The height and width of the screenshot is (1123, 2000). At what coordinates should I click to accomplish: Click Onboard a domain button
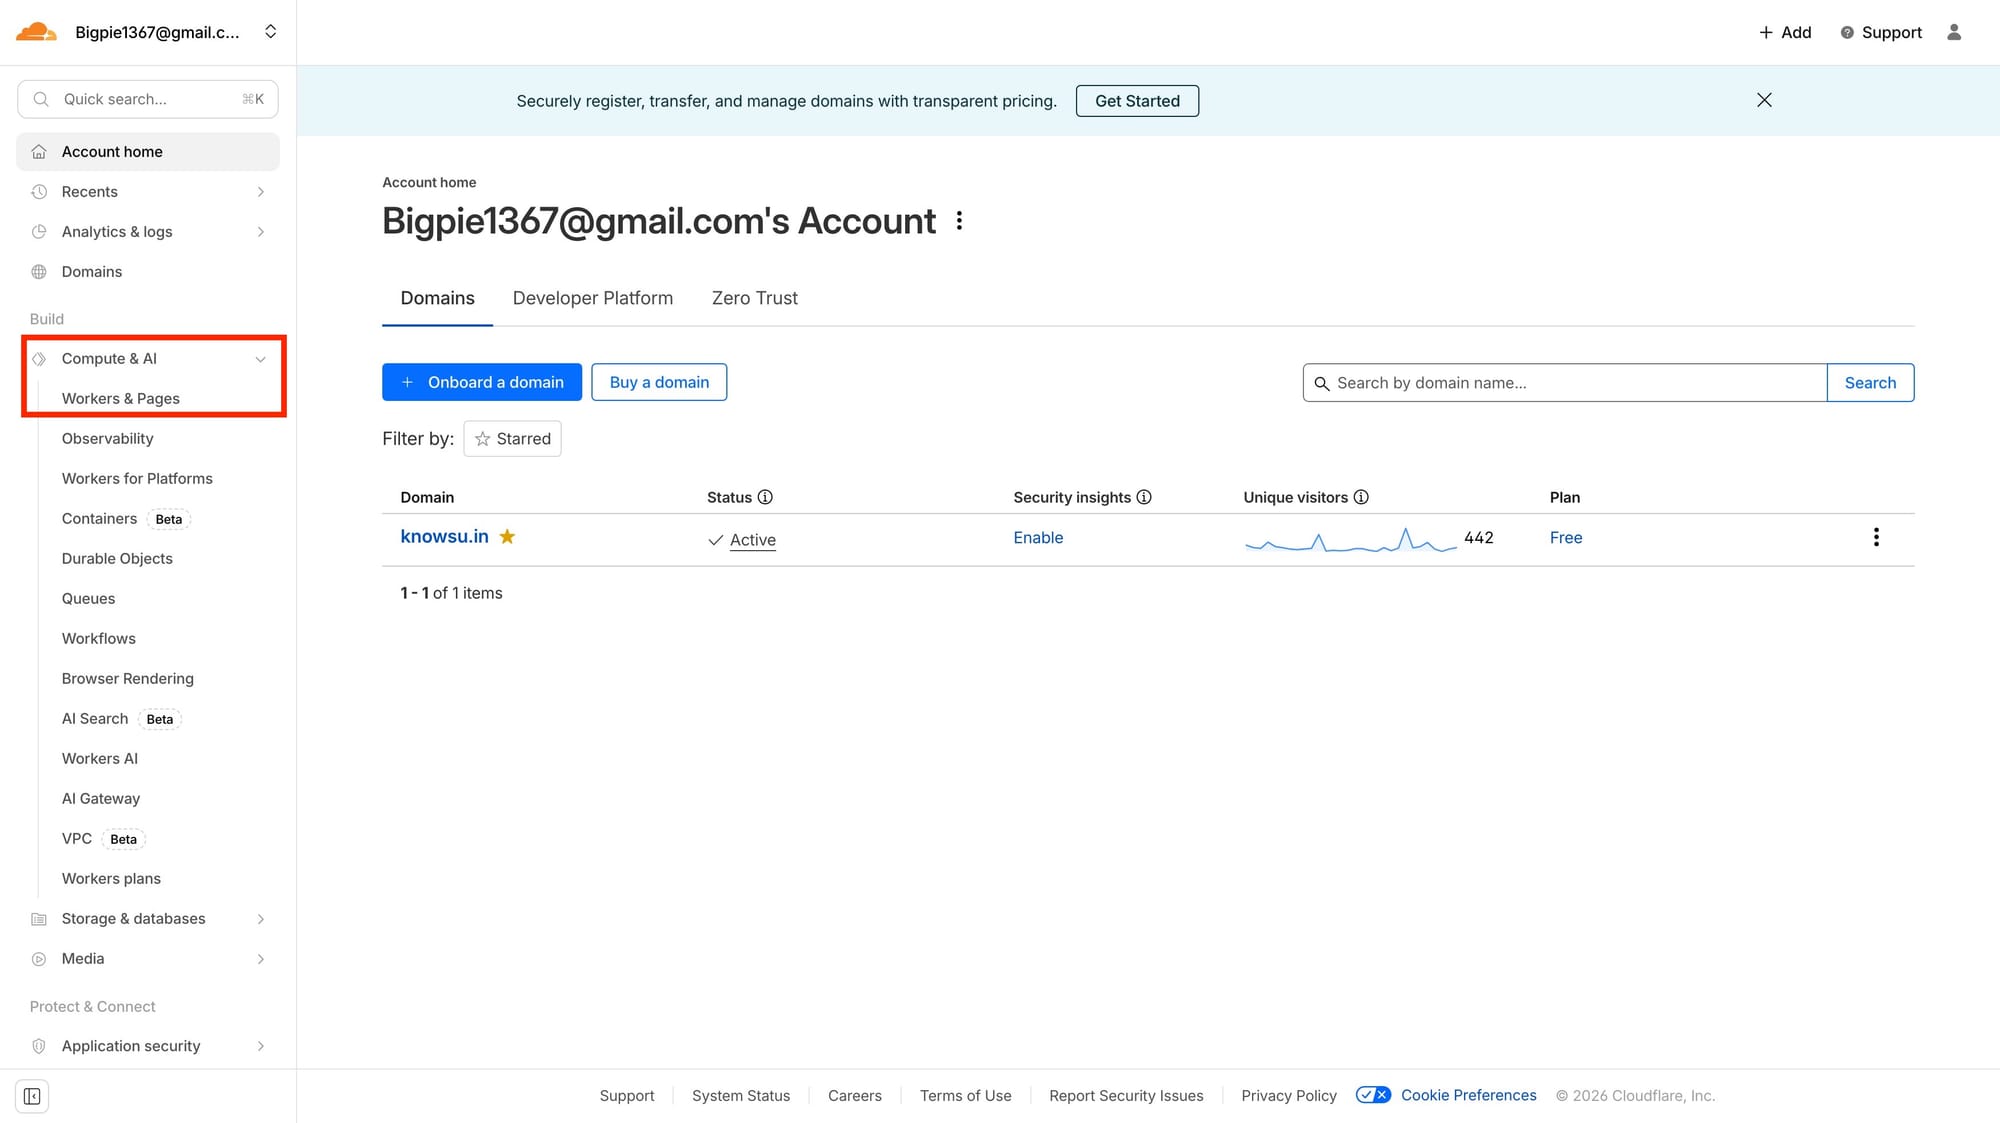[482, 382]
